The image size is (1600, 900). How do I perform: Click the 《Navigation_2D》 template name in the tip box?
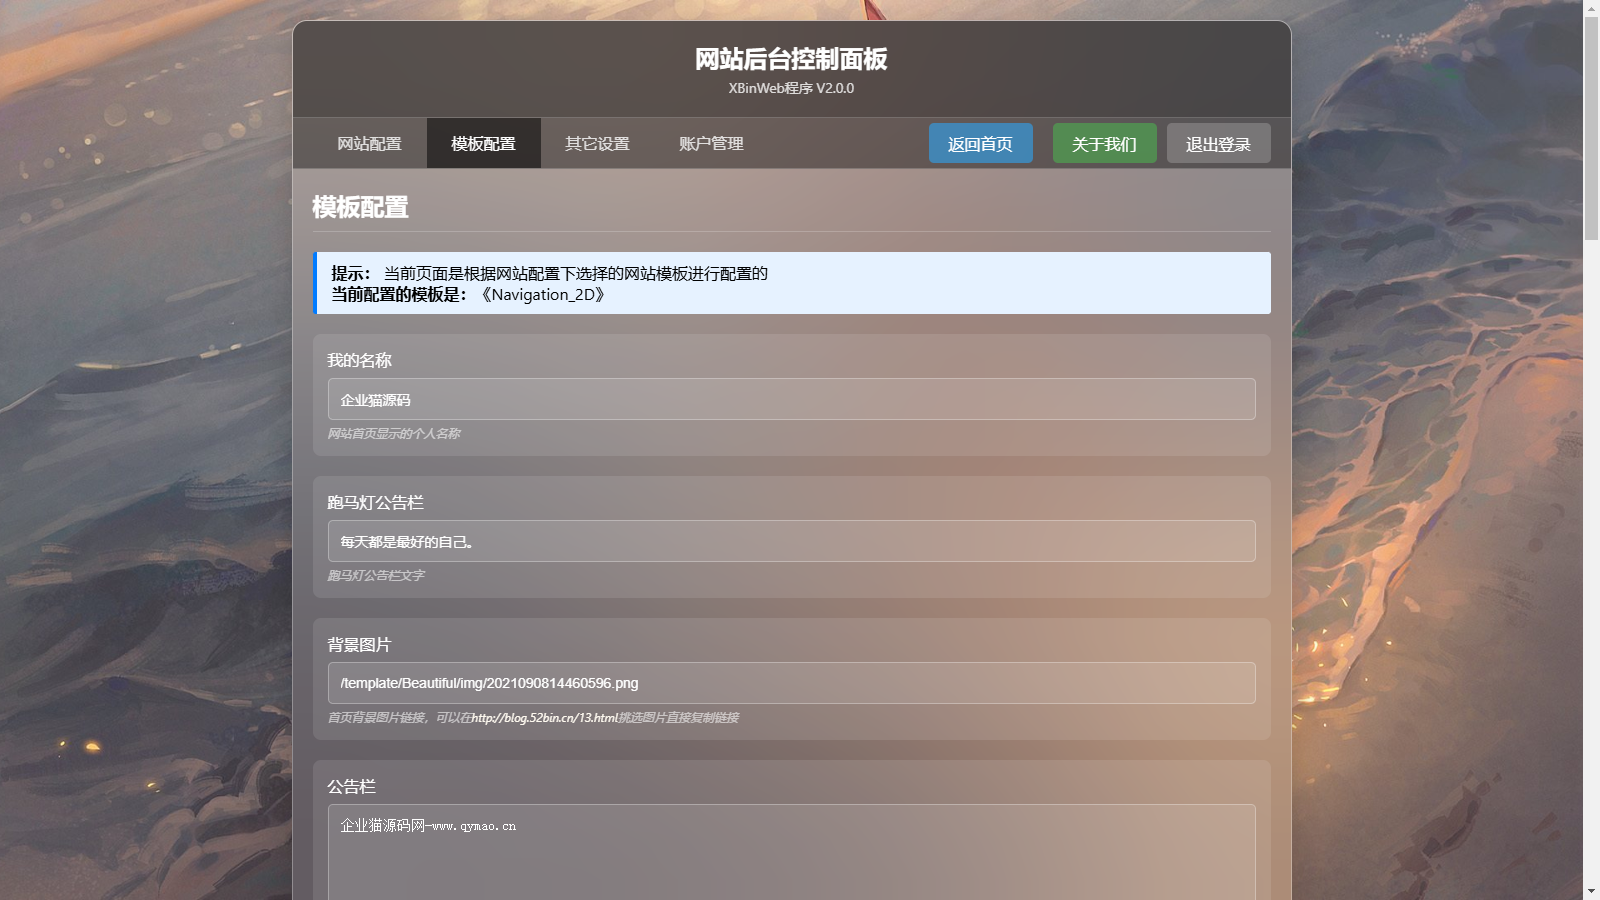click(542, 294)
